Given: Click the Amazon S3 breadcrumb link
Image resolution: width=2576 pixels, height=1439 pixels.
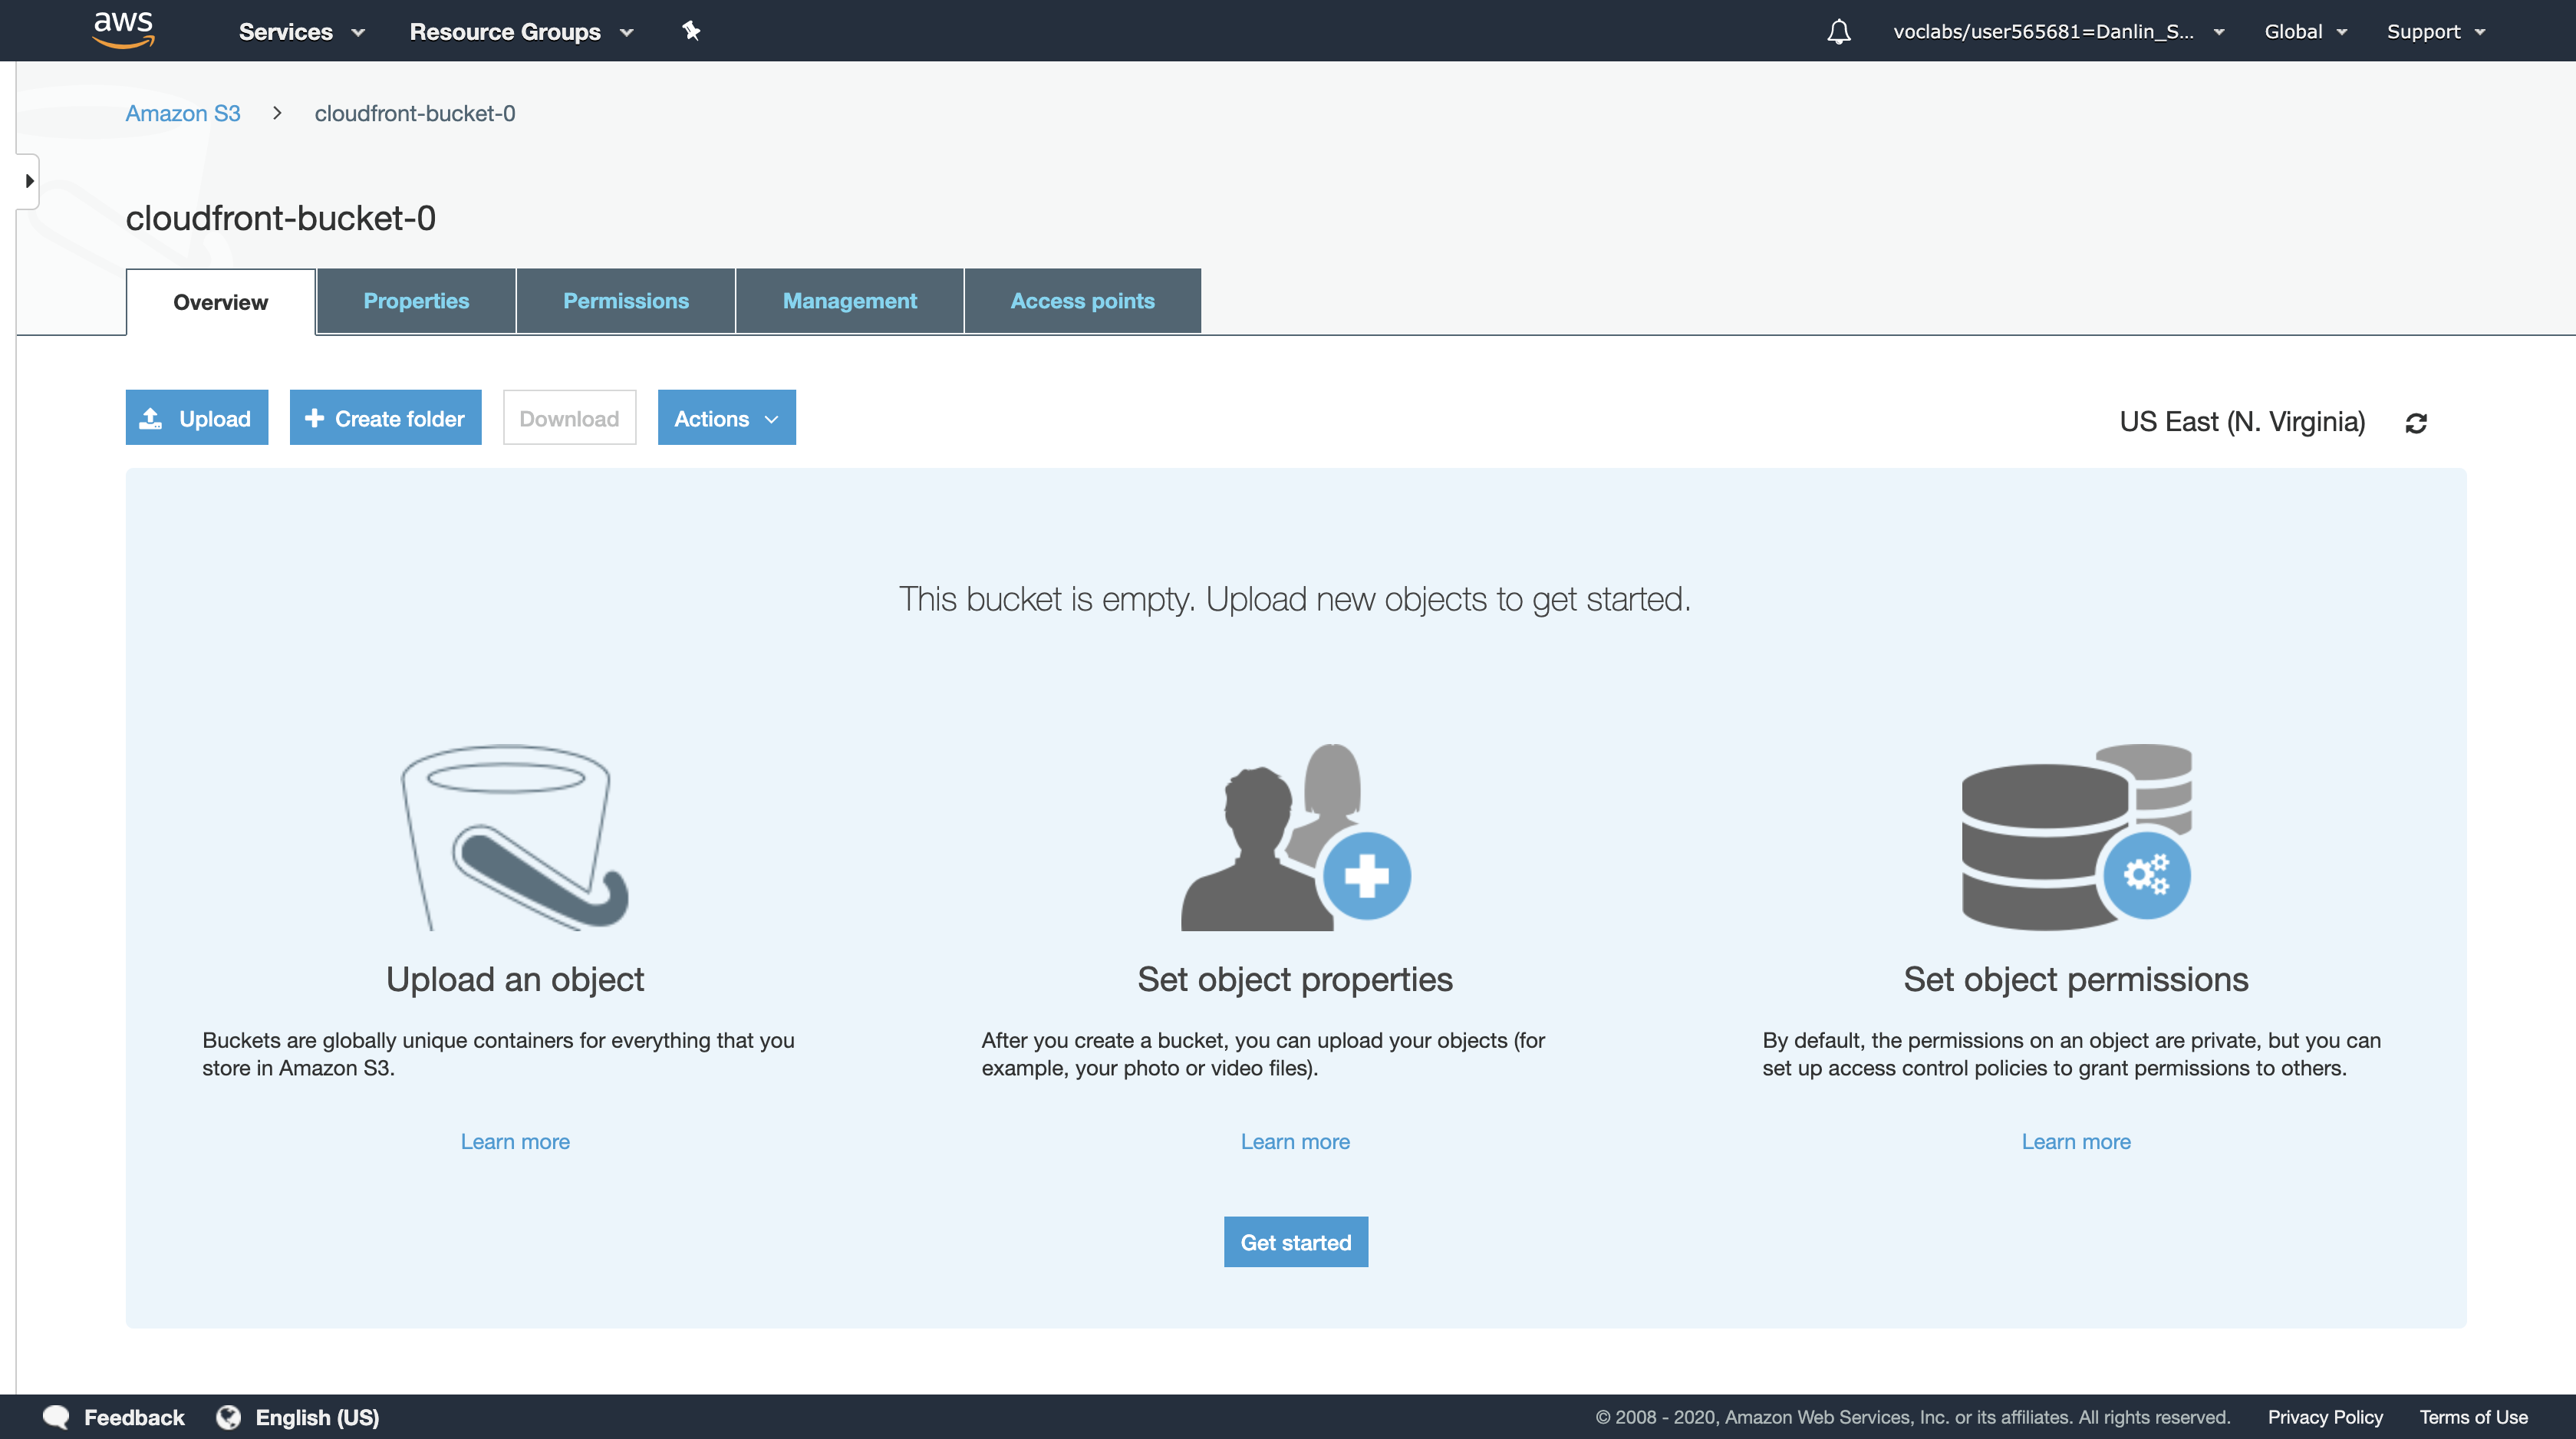Looking at the screenshot, I should [x=183, y=113].
